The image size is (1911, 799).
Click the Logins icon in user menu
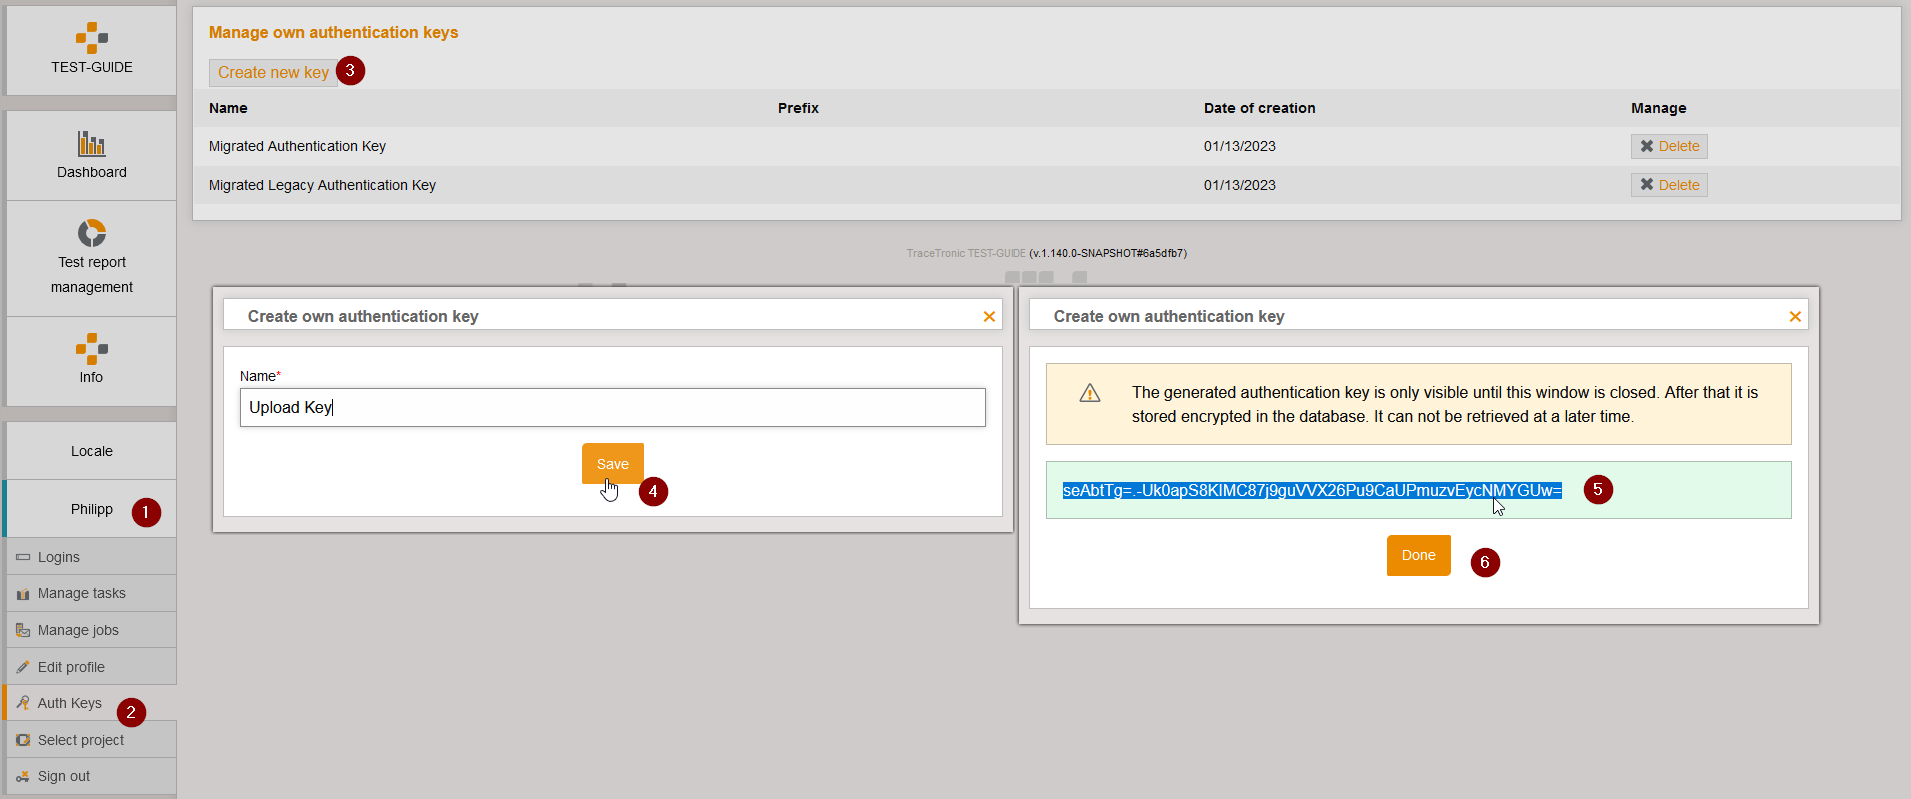(23, 557)
